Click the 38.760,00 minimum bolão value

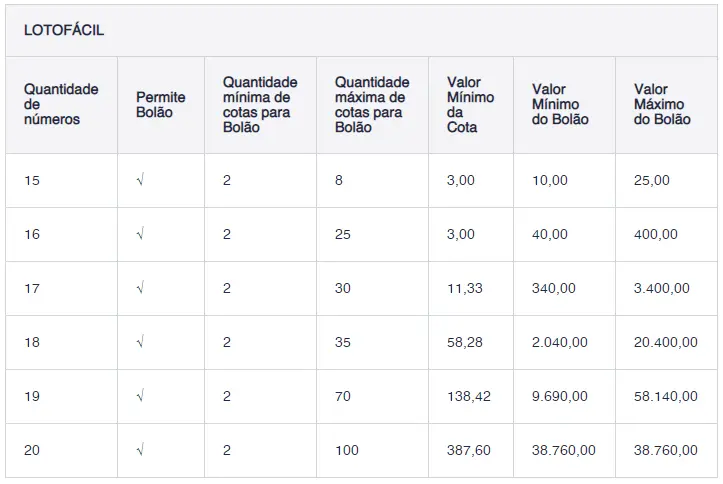tap(564, 451)
